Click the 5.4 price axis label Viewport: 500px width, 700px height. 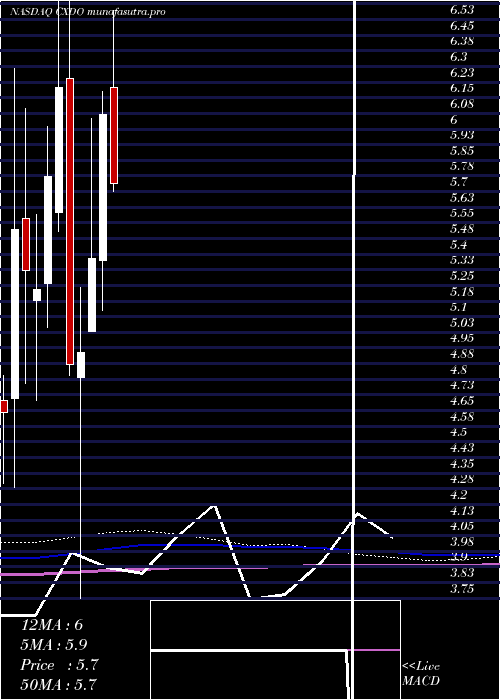tap(459, 244)
